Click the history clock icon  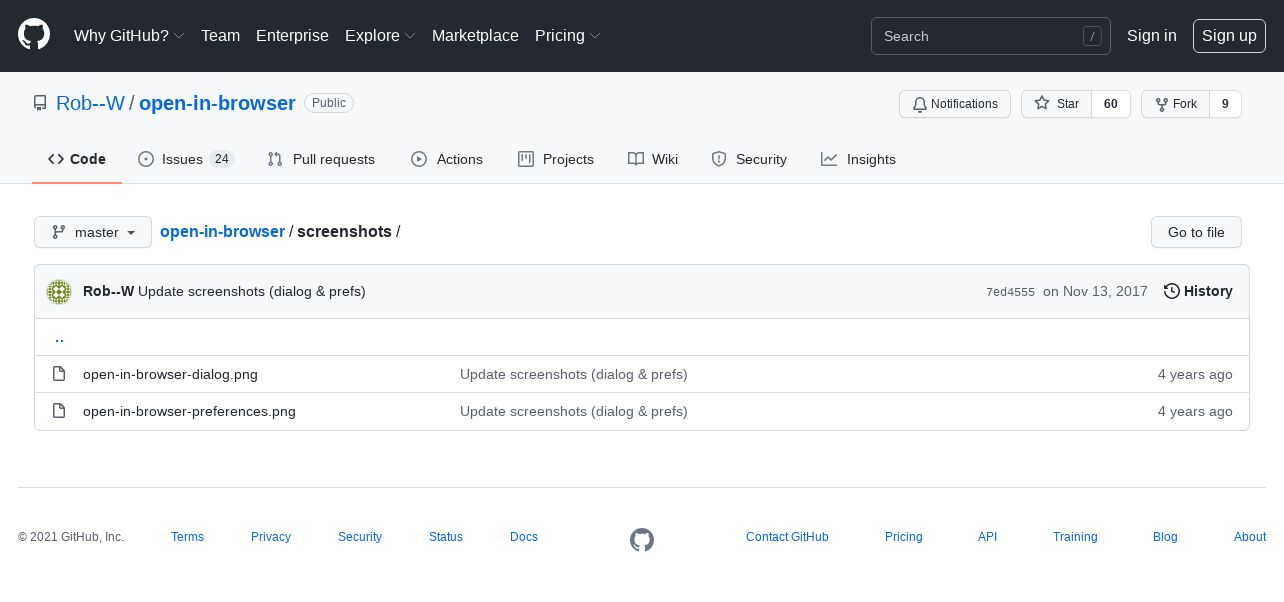1172,291
